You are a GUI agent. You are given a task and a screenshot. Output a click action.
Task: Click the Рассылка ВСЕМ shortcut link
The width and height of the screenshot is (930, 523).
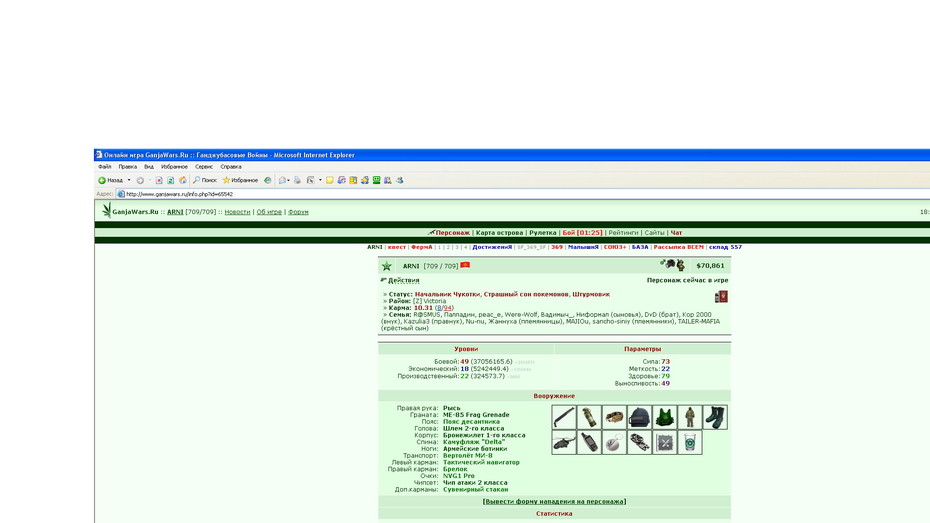pos(679,247)
